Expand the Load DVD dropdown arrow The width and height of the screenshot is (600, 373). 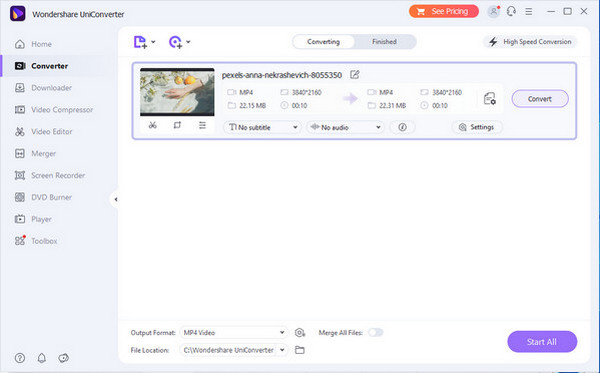pyautogui.click(x=188, y=42)
